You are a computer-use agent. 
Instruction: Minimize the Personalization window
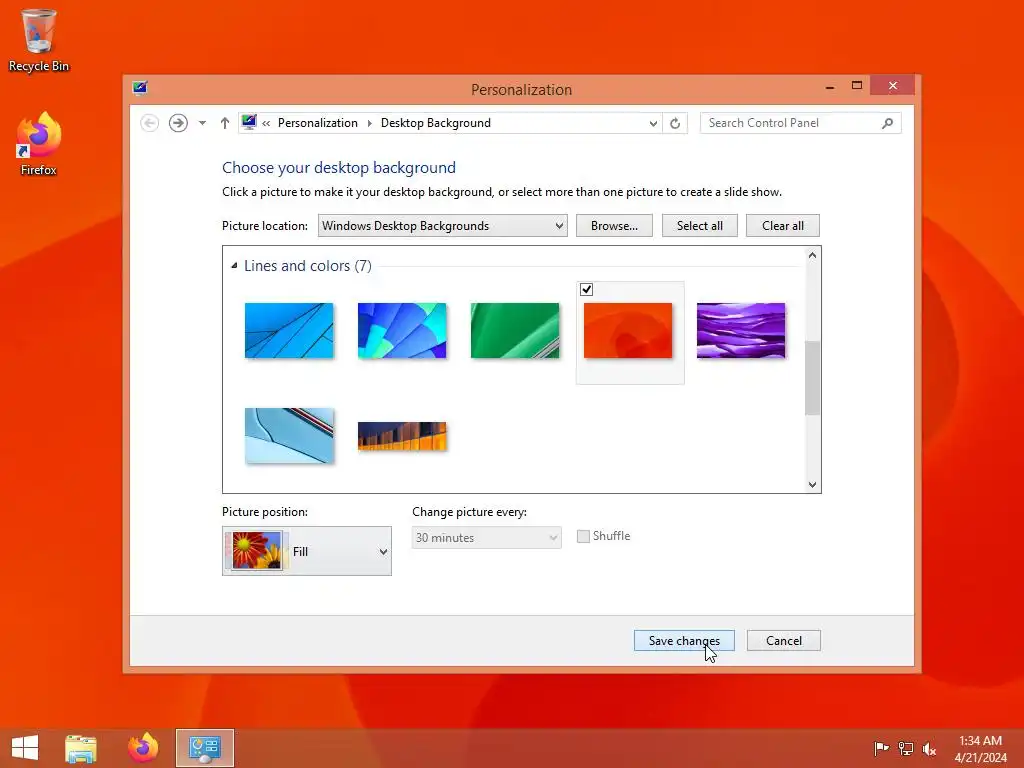pyautogui.click(x=829, y=86)
